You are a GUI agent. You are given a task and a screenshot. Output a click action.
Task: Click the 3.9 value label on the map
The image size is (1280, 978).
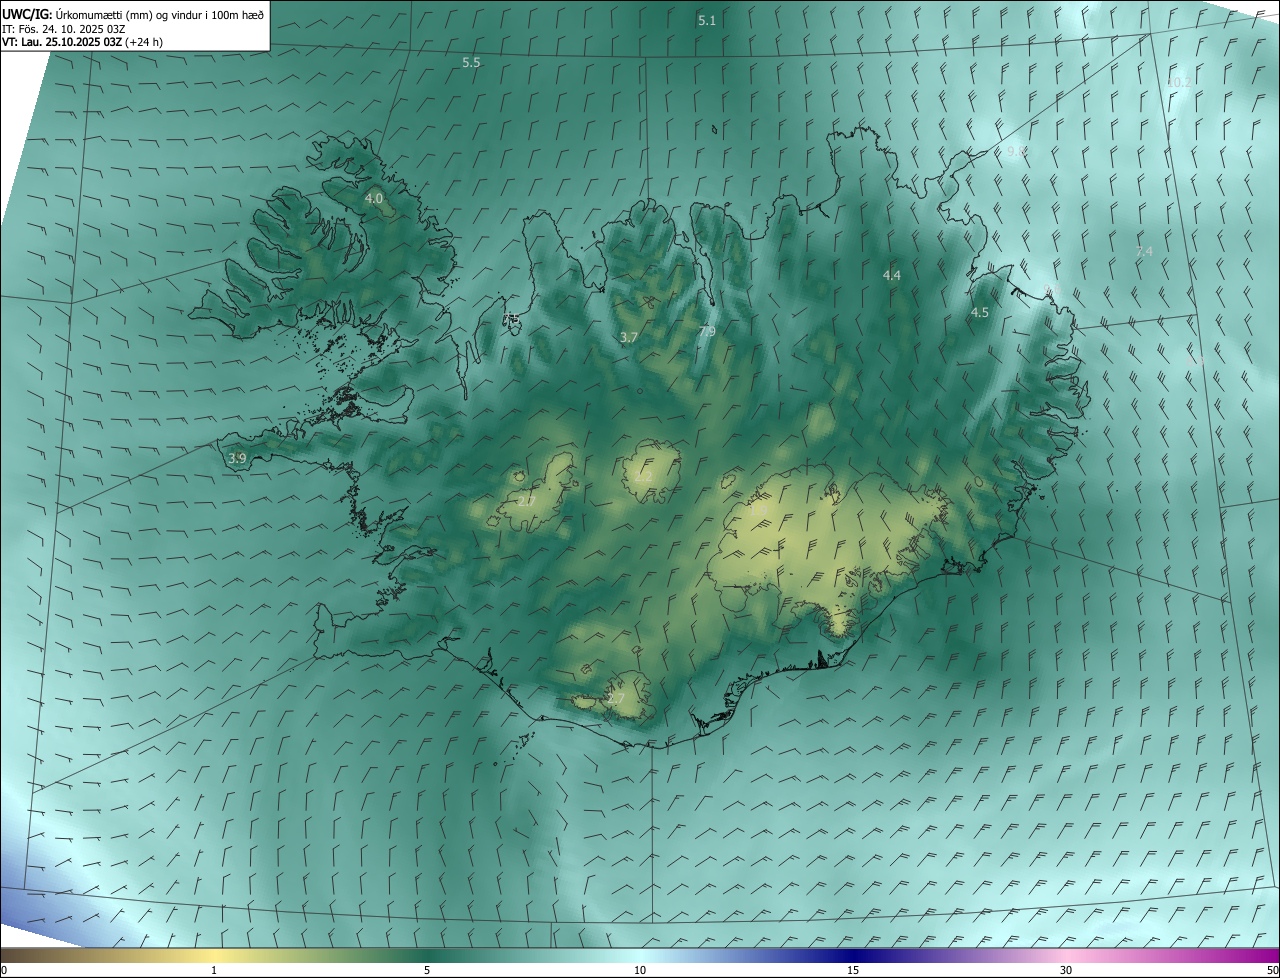tap(237, 458)
